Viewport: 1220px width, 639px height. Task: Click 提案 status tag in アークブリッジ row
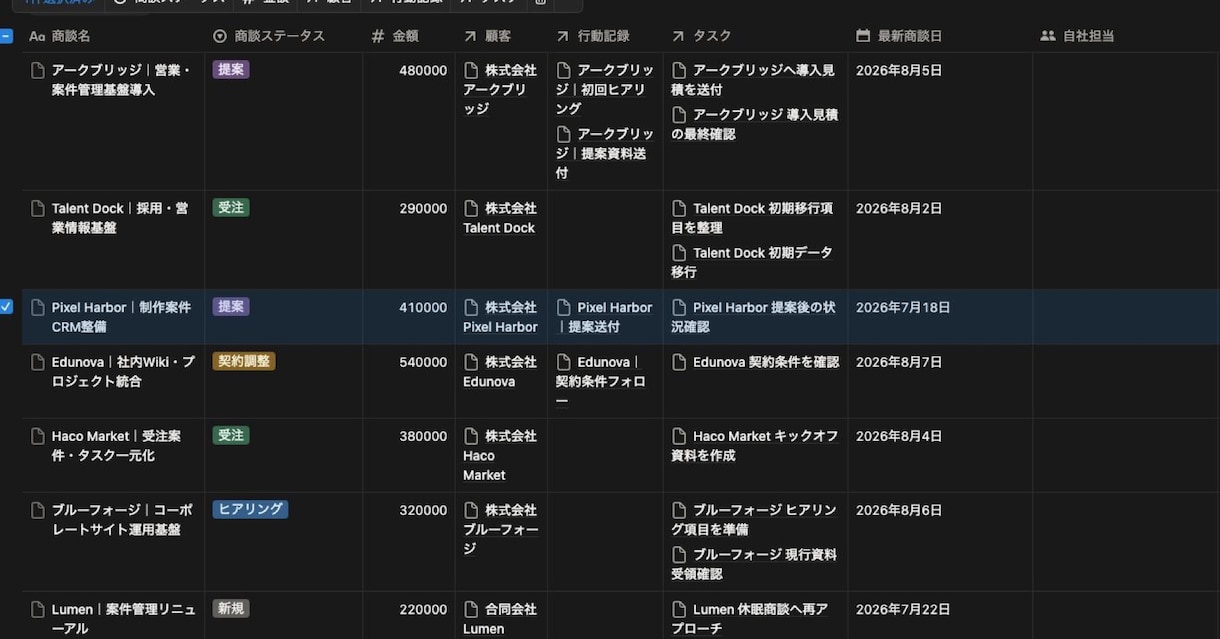[x=231, y=70]
